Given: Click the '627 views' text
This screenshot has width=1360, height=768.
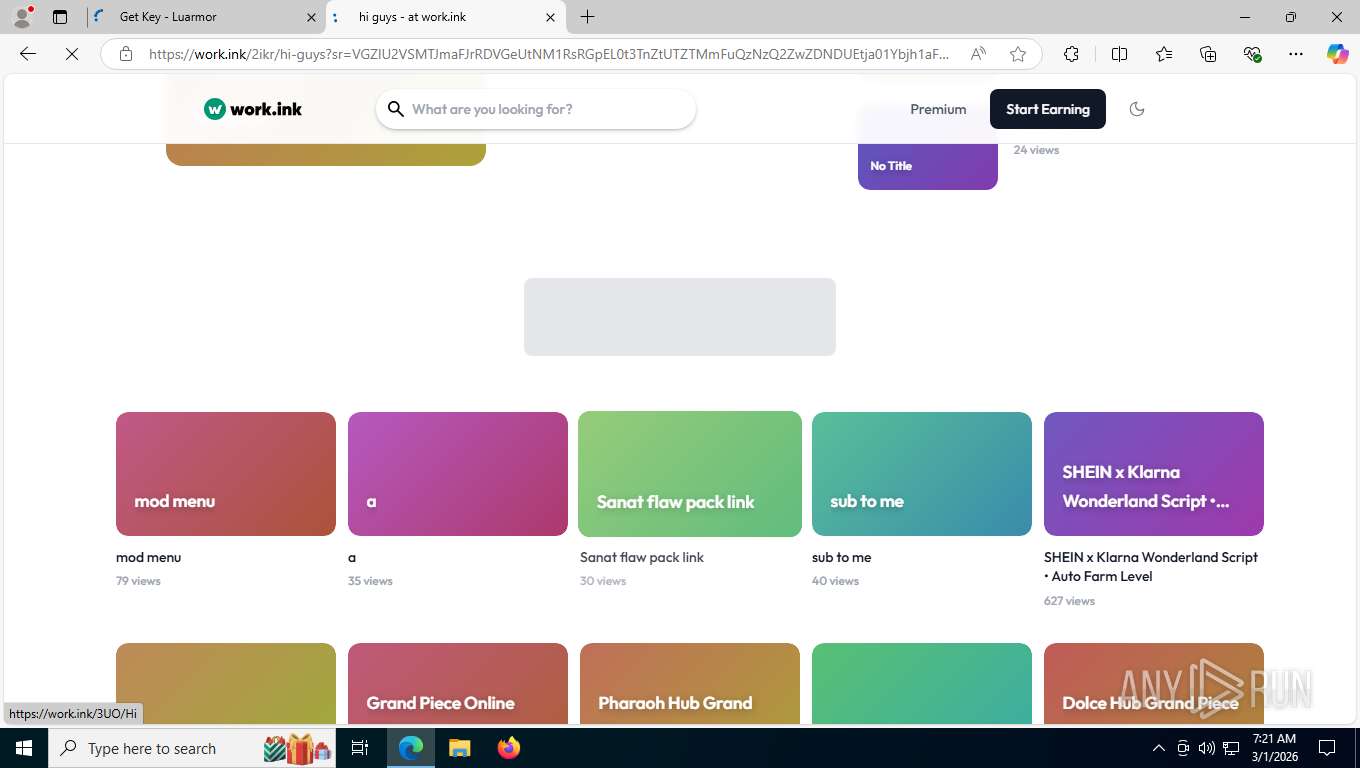Looking at the screenshot, I should click(x=1069, y=601).
